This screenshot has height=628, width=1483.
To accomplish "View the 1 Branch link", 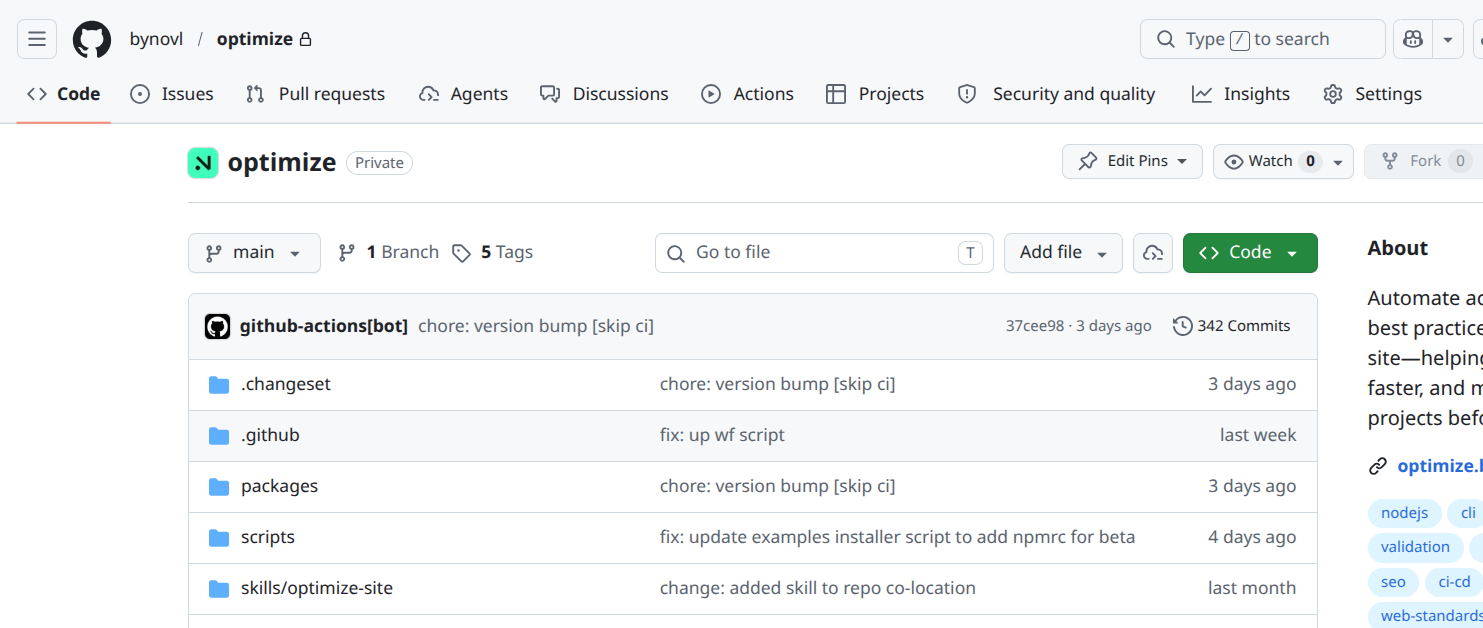I will 388,253.
